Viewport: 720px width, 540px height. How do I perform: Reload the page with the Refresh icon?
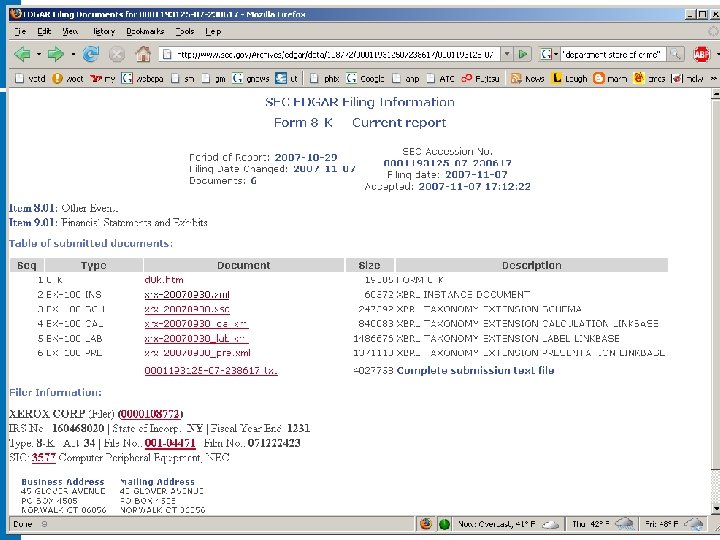[x=91, y=54]
